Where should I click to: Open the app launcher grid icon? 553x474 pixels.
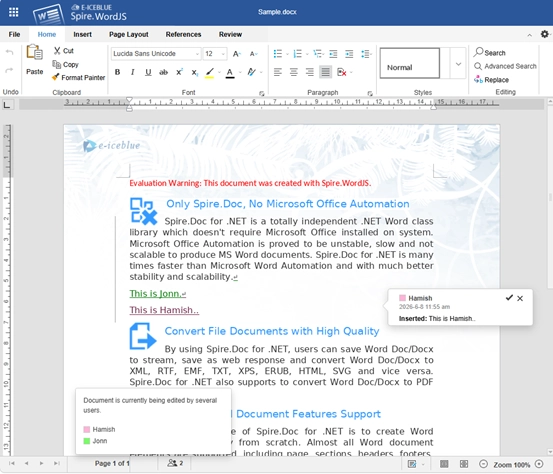[13, 12]
